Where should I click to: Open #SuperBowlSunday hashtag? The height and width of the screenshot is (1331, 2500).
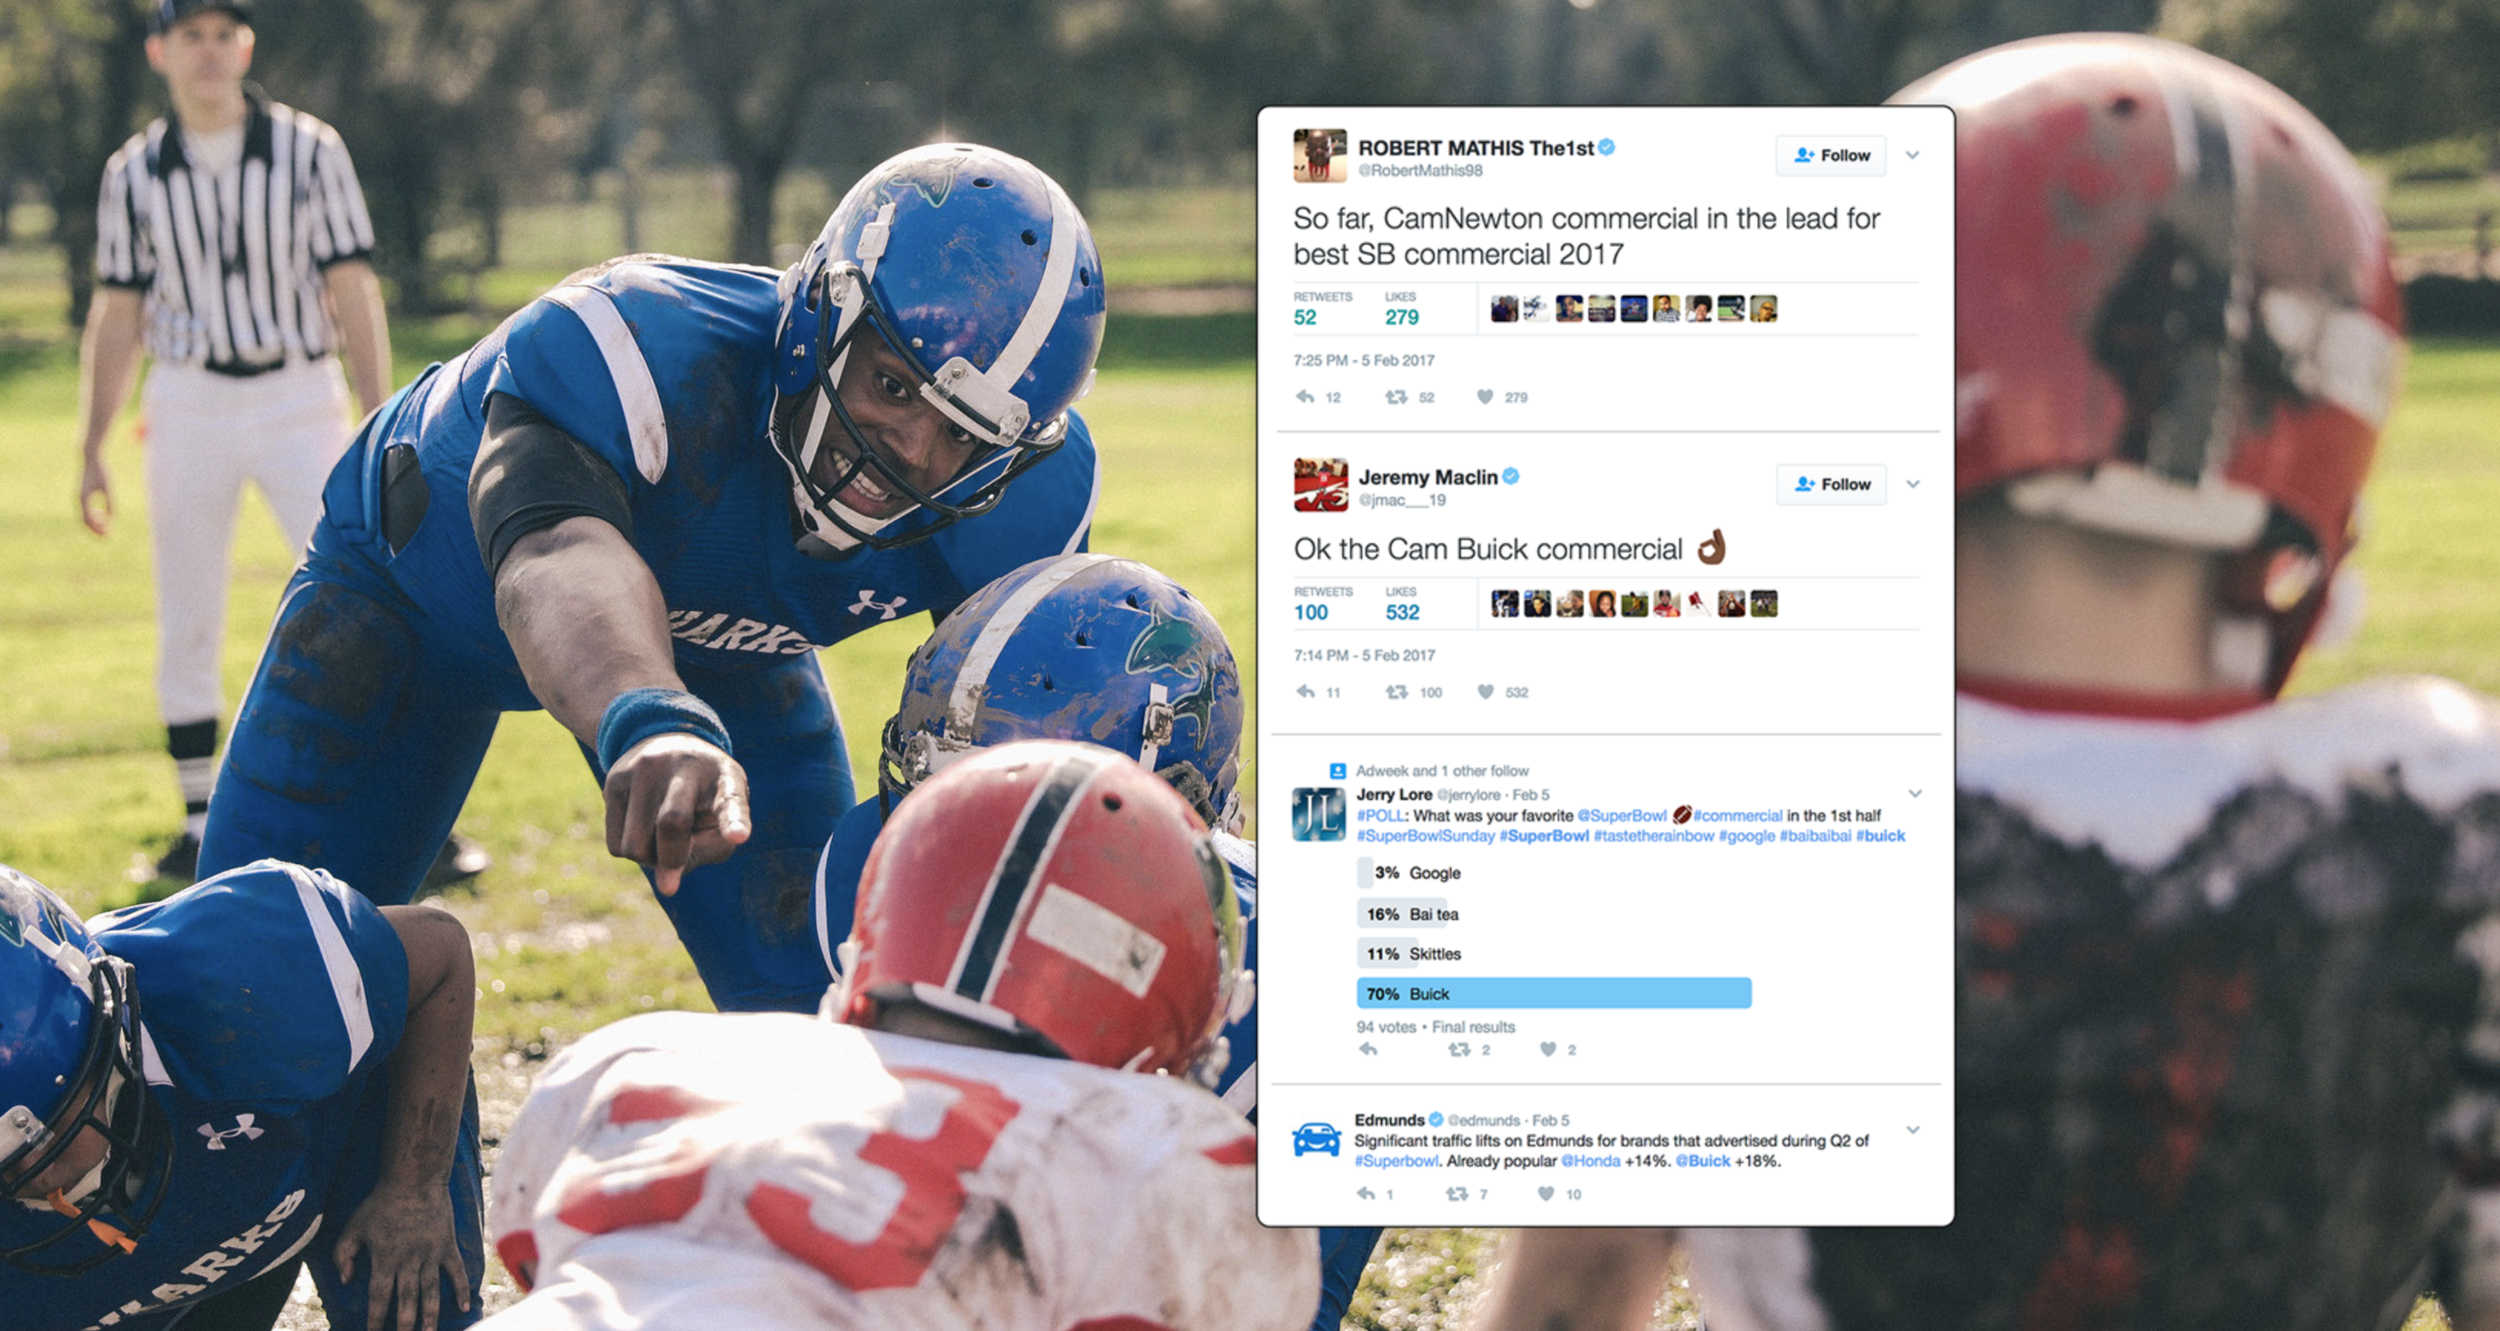pos(1425,836)
